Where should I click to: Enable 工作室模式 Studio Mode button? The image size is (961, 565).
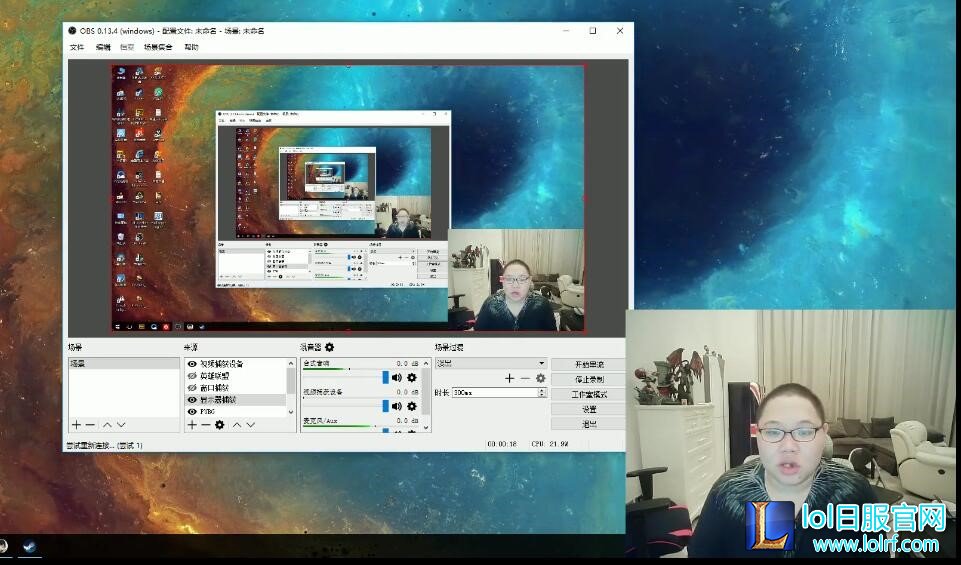[x=589, y=394]
